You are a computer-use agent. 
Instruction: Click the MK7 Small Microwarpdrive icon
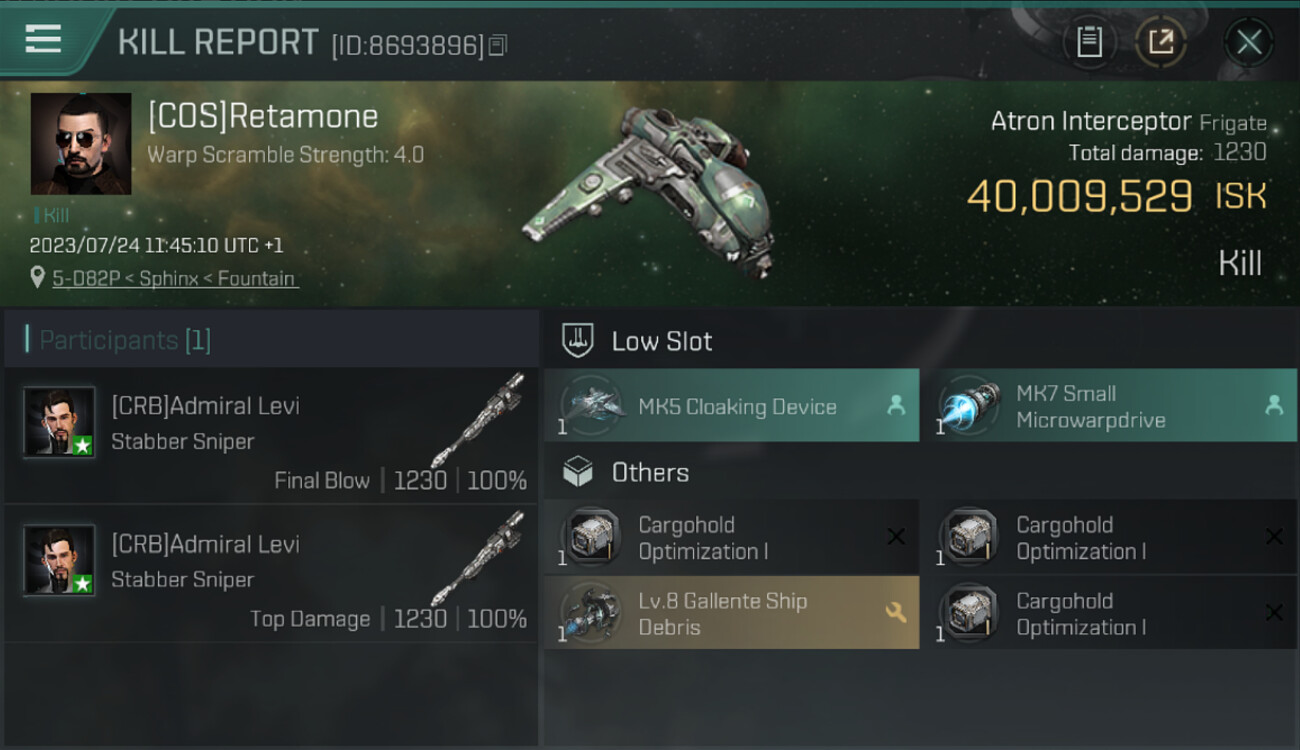click(x=970, y=406)
